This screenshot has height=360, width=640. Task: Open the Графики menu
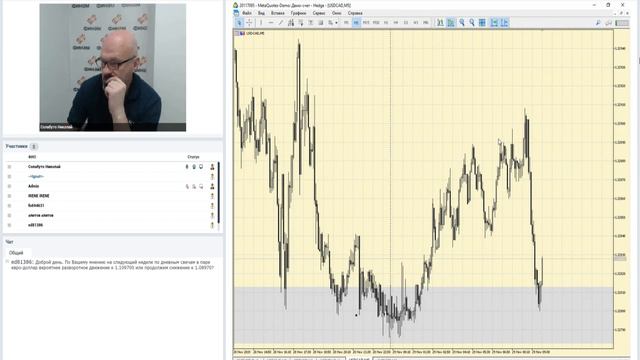[298, 13]
